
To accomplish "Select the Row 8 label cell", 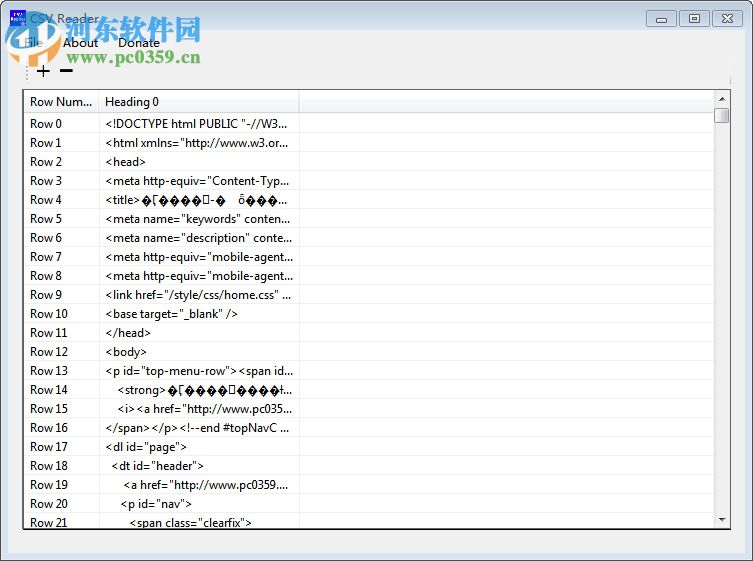I will (62, 276).
